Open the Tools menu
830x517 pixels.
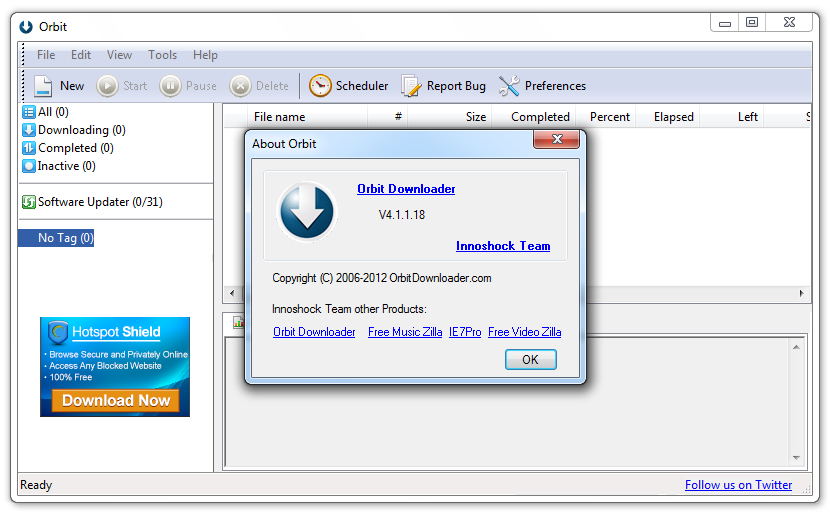(163, 55)
